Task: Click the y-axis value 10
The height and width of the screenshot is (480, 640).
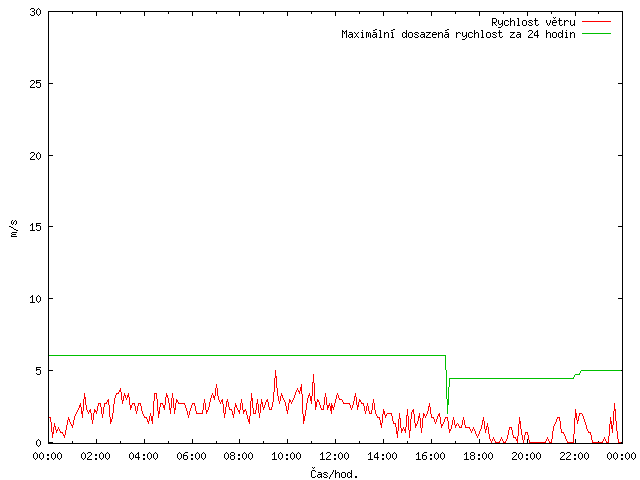Action: click(36, 299)
